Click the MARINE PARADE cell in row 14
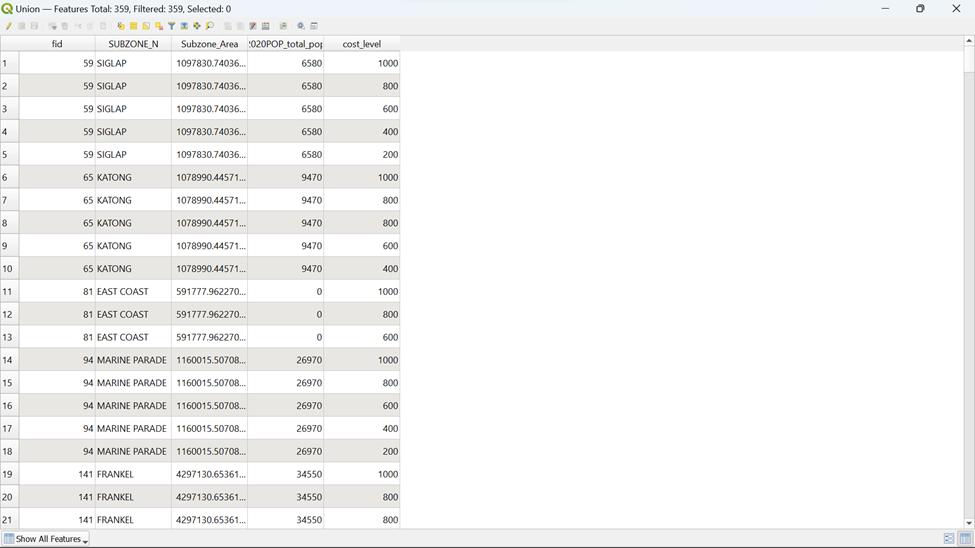Image resolution: width=975 pixels, height=548 pixels. (x=132, y=360)
